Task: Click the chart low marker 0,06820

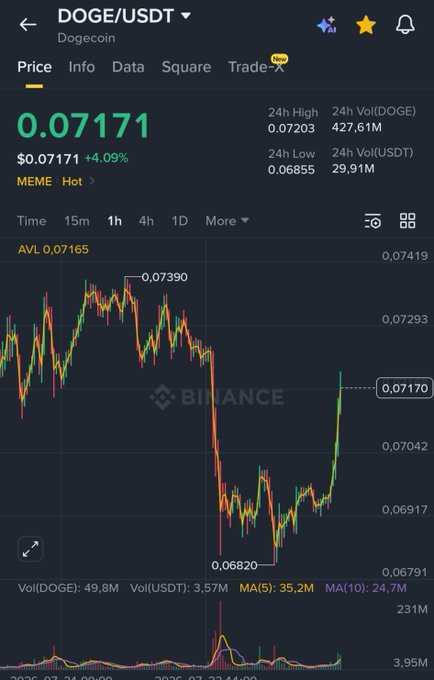Action: click(234, 566)
